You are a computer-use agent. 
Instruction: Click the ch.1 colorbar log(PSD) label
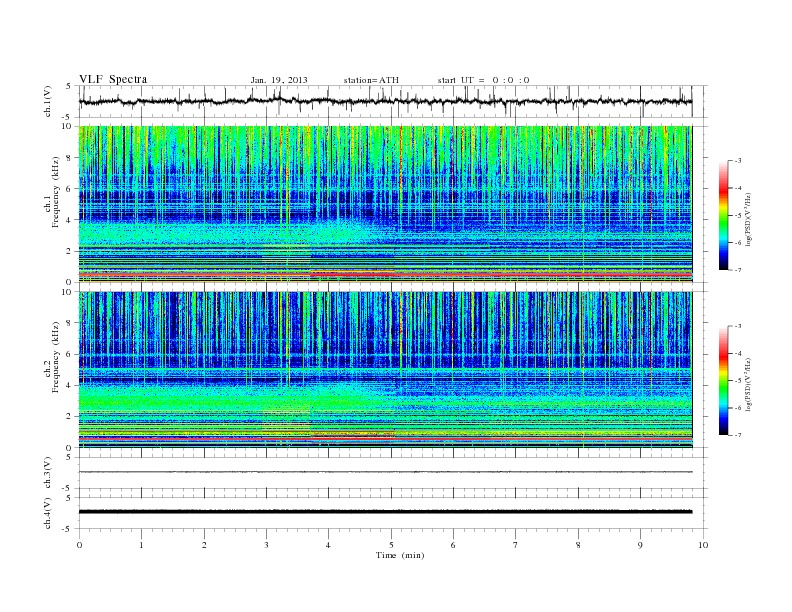[x=748, y=219]
